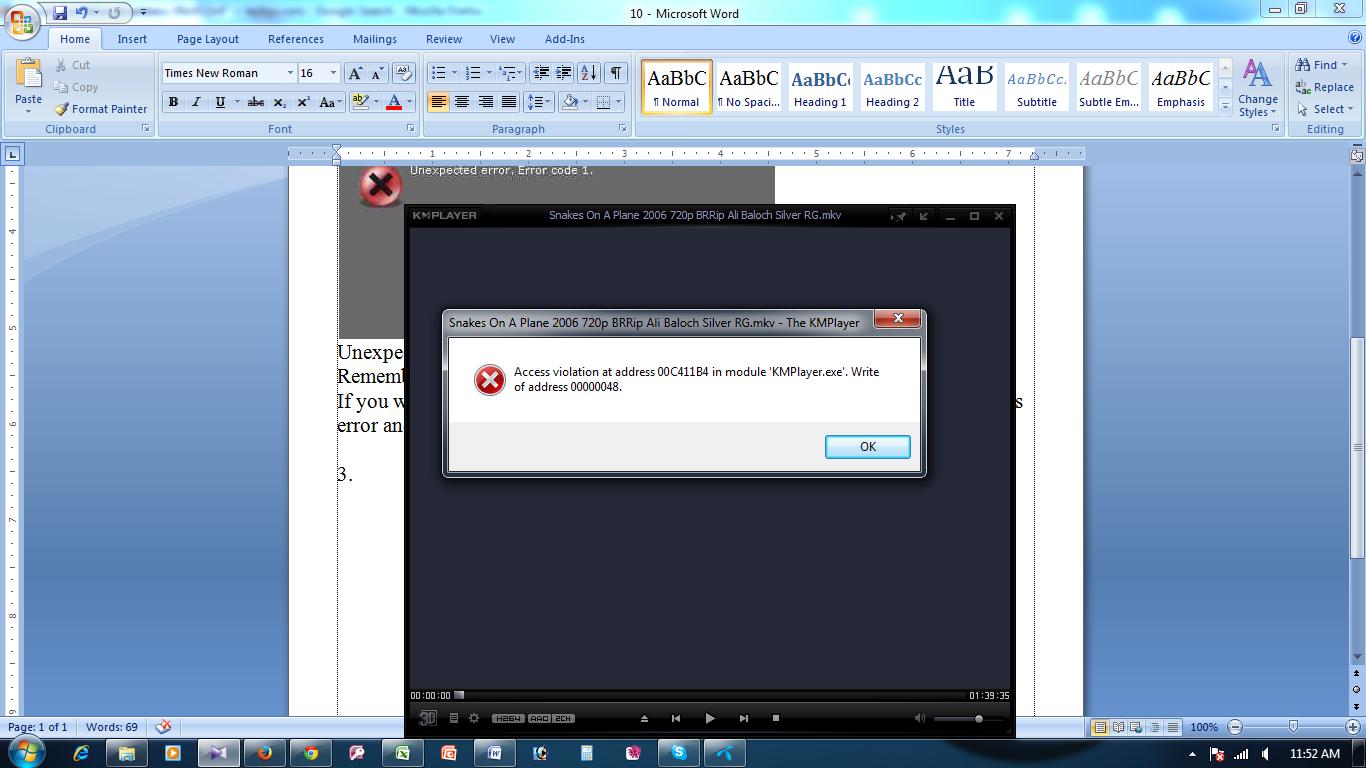Screen dimensions: 1366x768
Task: Toggle Show/Hide paragraph marks
Action: (x=616, y=73)
